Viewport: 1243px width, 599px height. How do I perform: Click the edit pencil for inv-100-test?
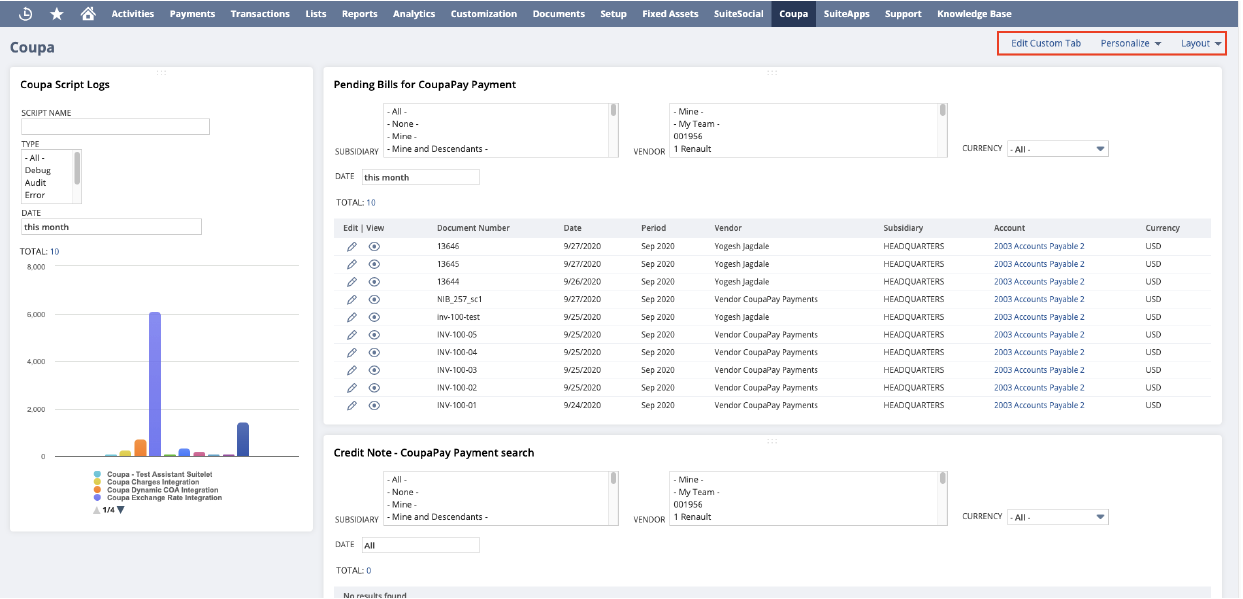click(351, 317)
